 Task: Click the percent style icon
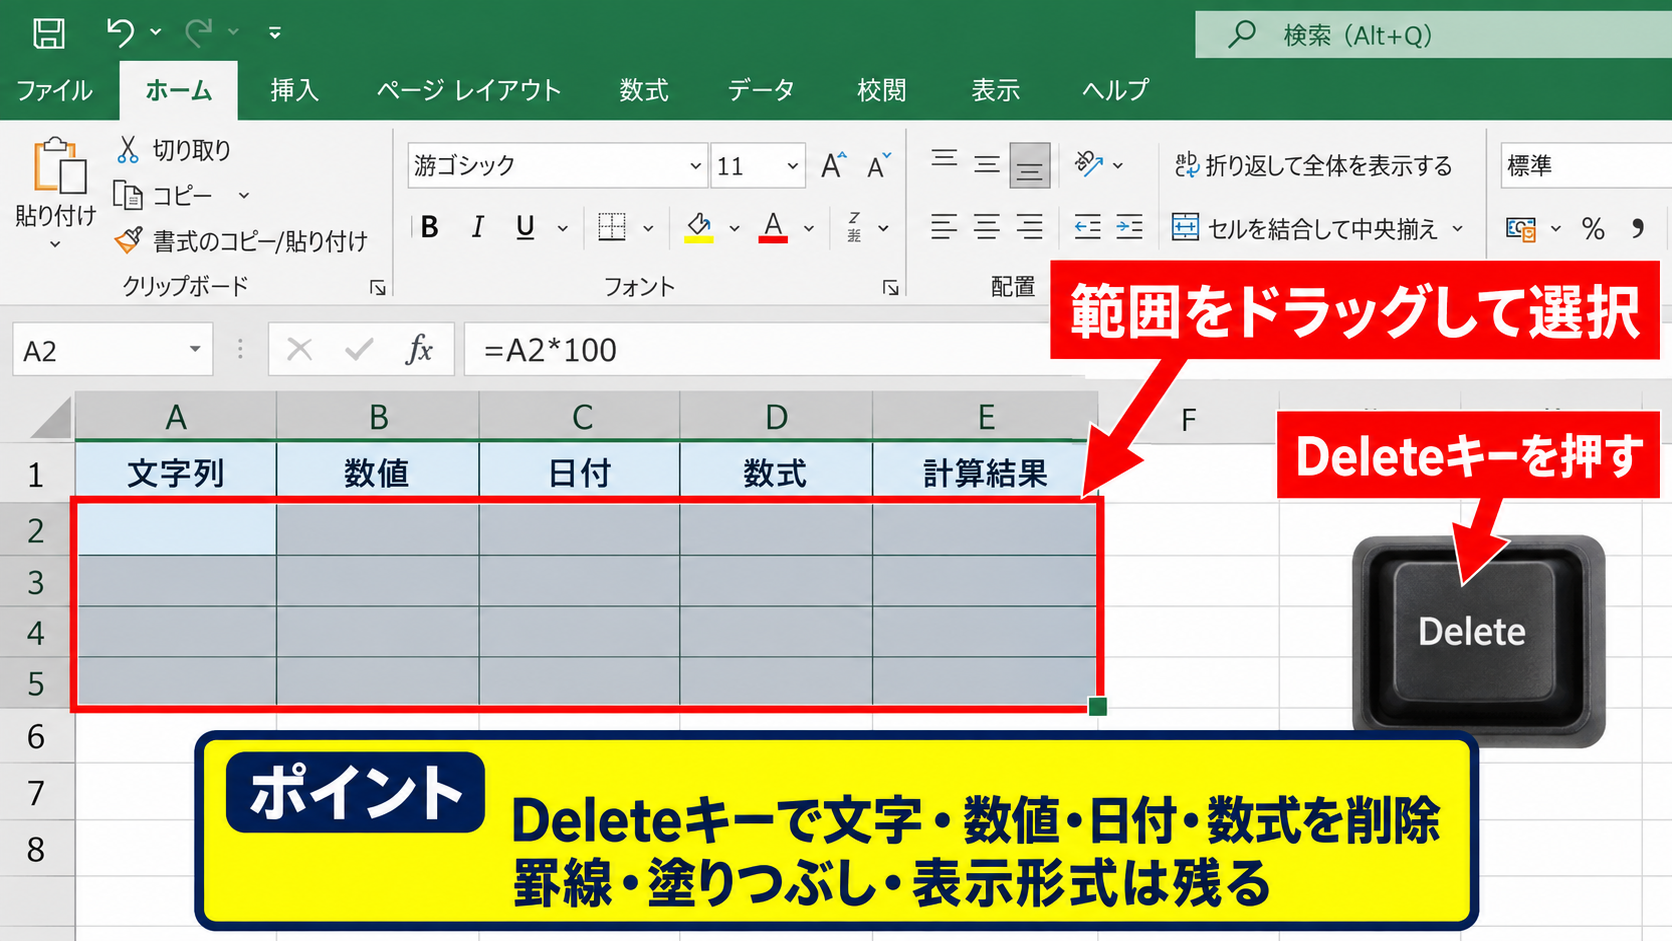(1593, 229)
